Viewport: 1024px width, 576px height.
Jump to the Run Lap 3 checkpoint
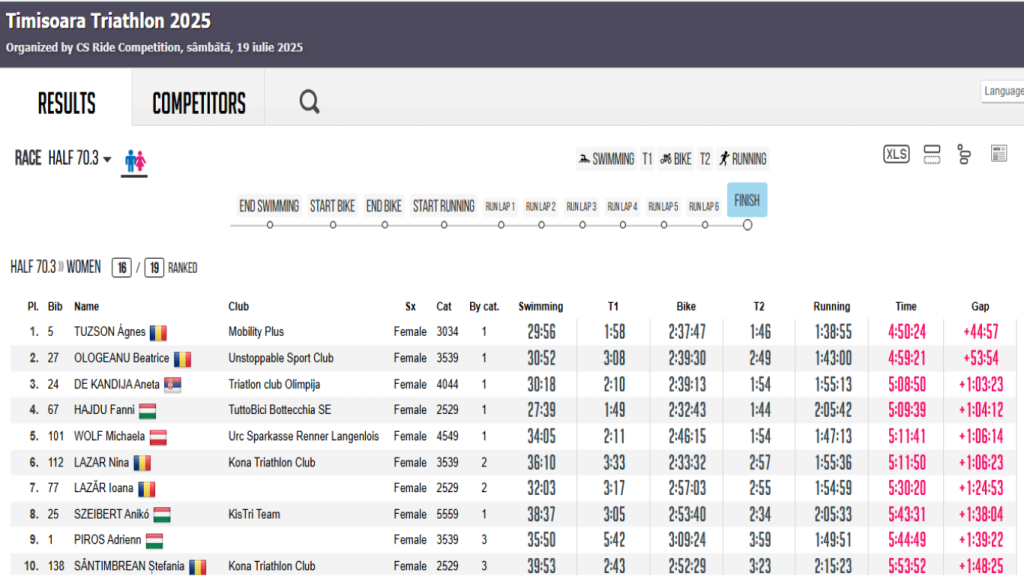coord(581,207)
